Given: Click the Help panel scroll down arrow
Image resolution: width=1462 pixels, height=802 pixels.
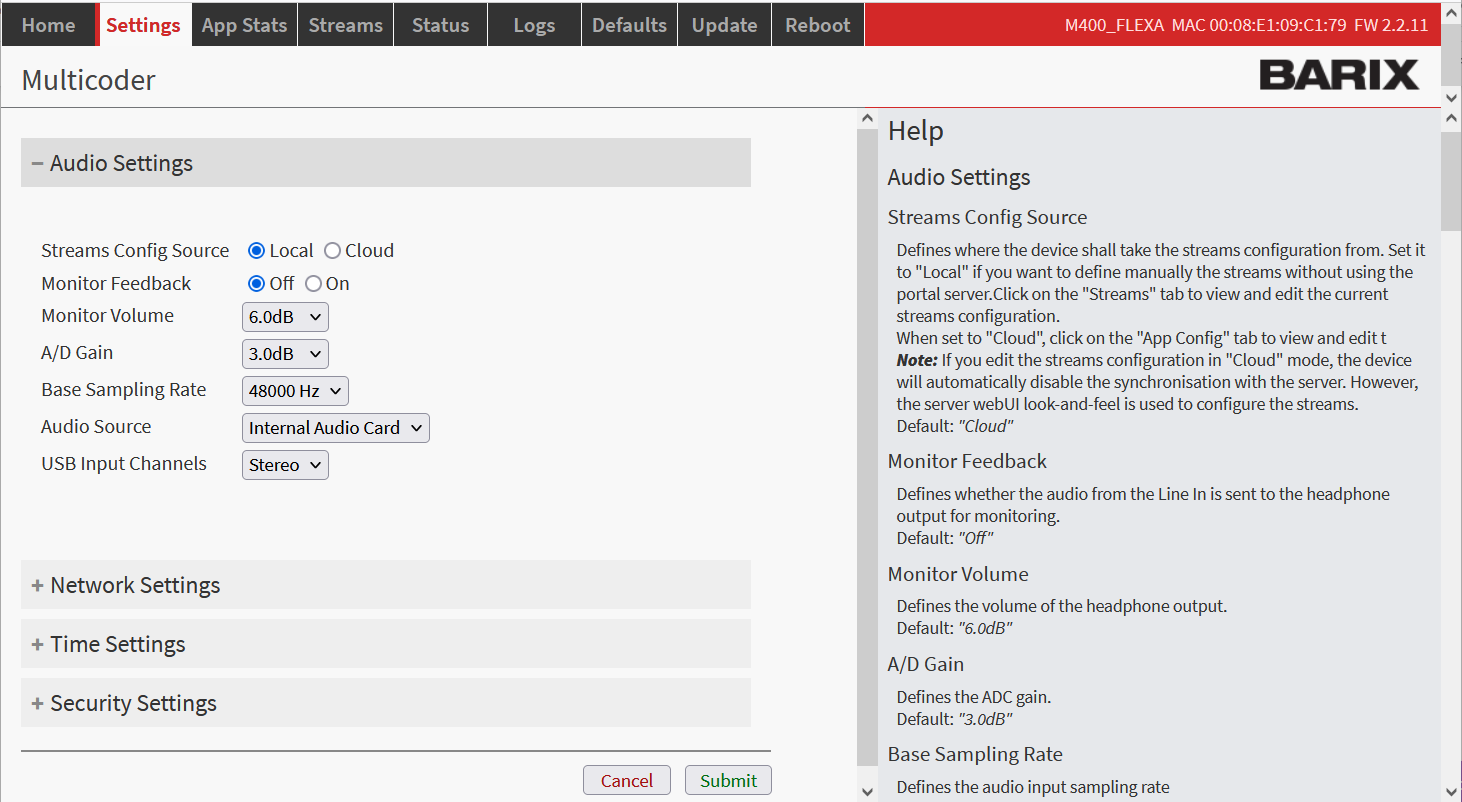Looking at the screenshot, I should coord(1451,791).
